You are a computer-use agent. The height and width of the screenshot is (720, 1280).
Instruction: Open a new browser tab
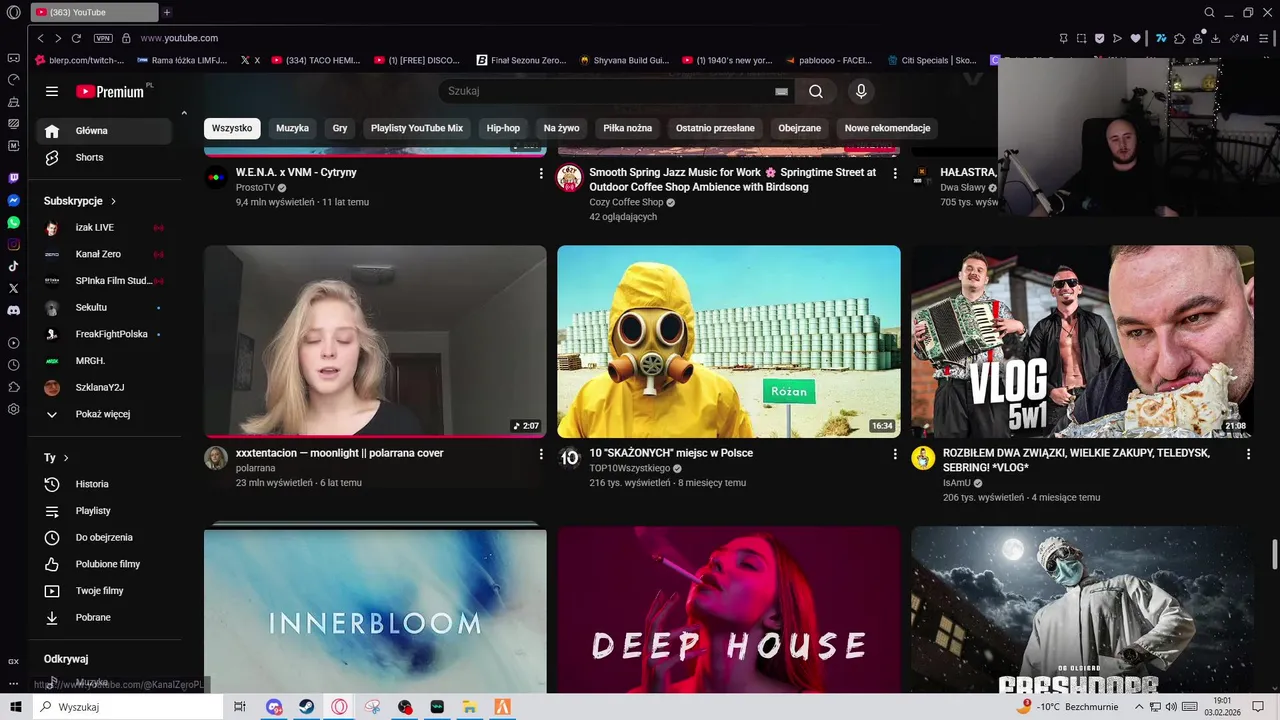(167, 12)
